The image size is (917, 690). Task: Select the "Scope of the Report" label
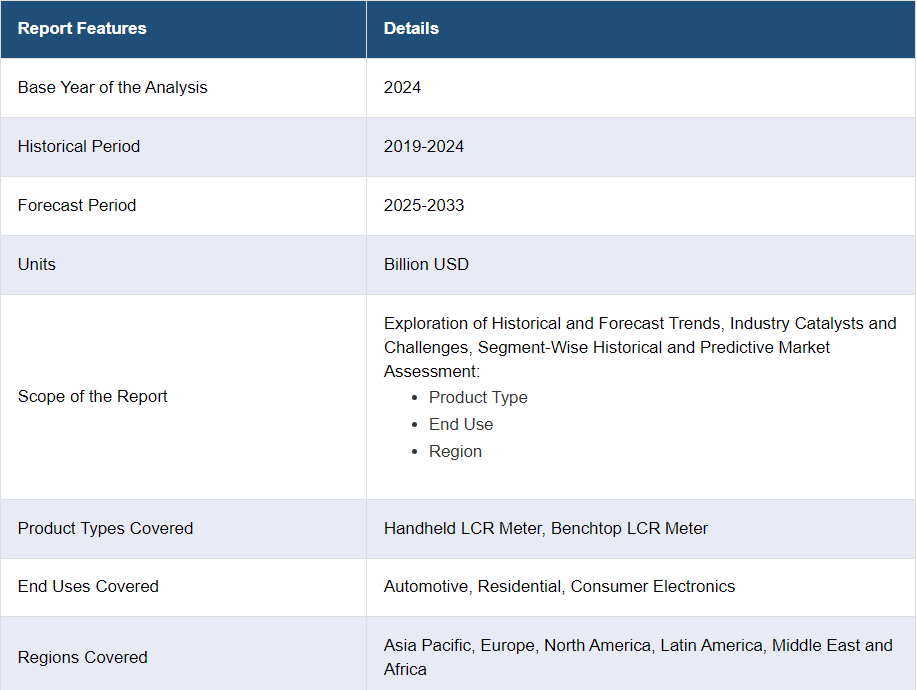pos(93,396)
